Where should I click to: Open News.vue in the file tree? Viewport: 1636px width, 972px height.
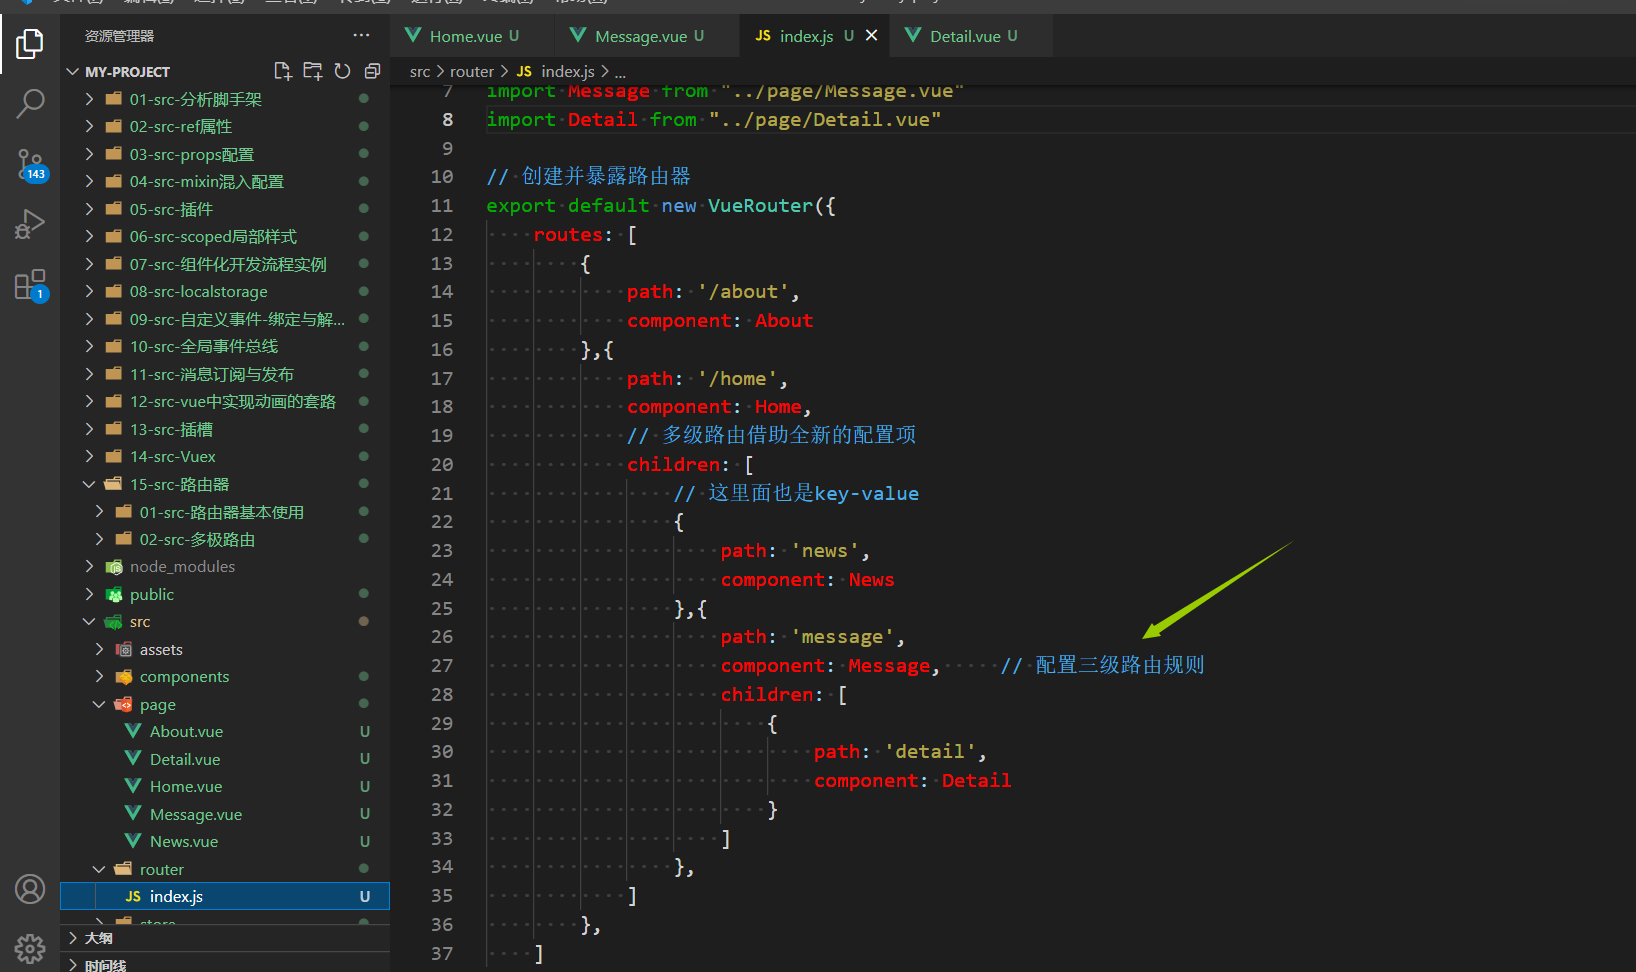(225, 841)
